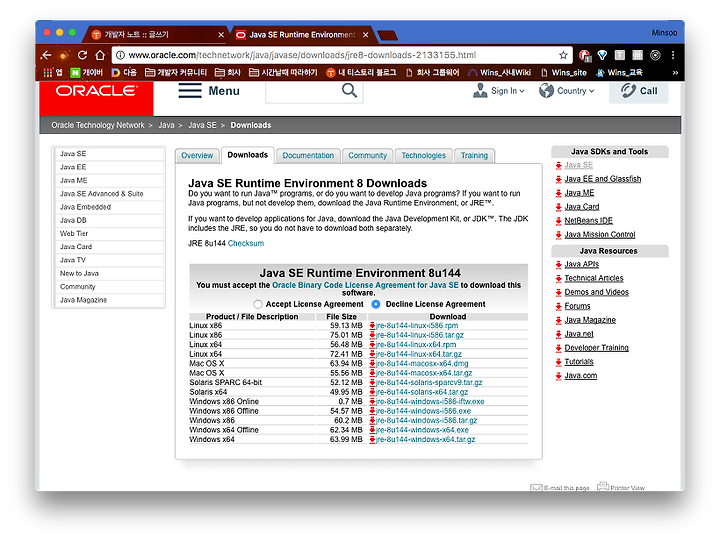Click the diamond extension icon

[x=602, y=56]
